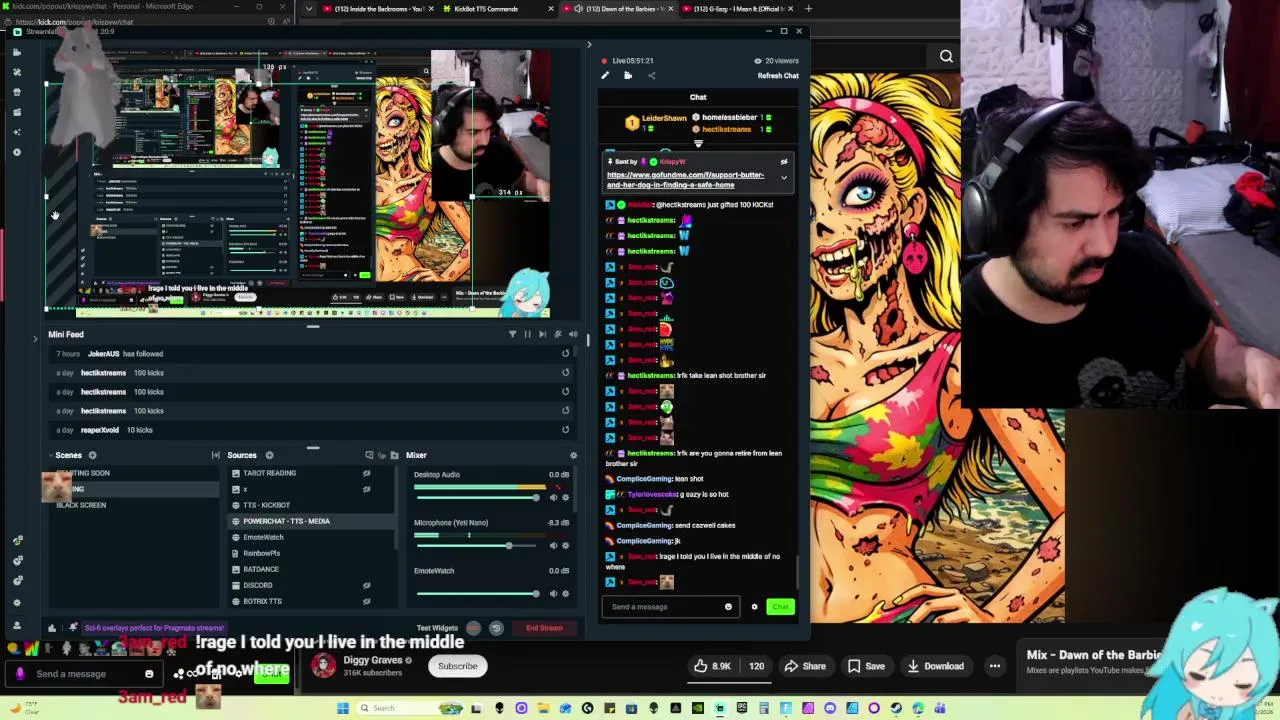Image resolution: width=1280 pixels, height=720 pixels.
Task: Open Desktop Audio settings gear
Action: 565,497
